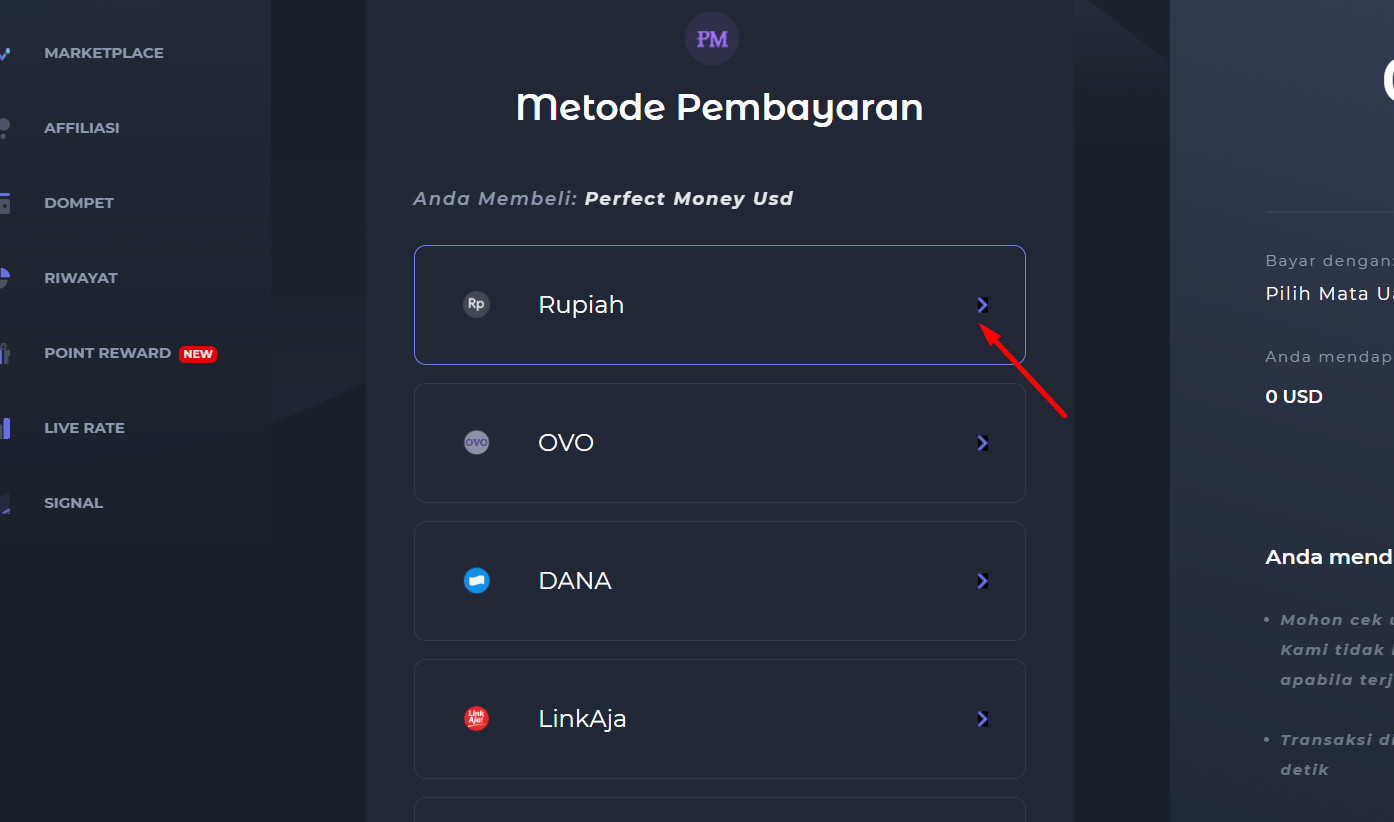The image size is (1394, 822).
Task: Open the Pilih Mata Uang currency selector
Action: pos(1330,294)
